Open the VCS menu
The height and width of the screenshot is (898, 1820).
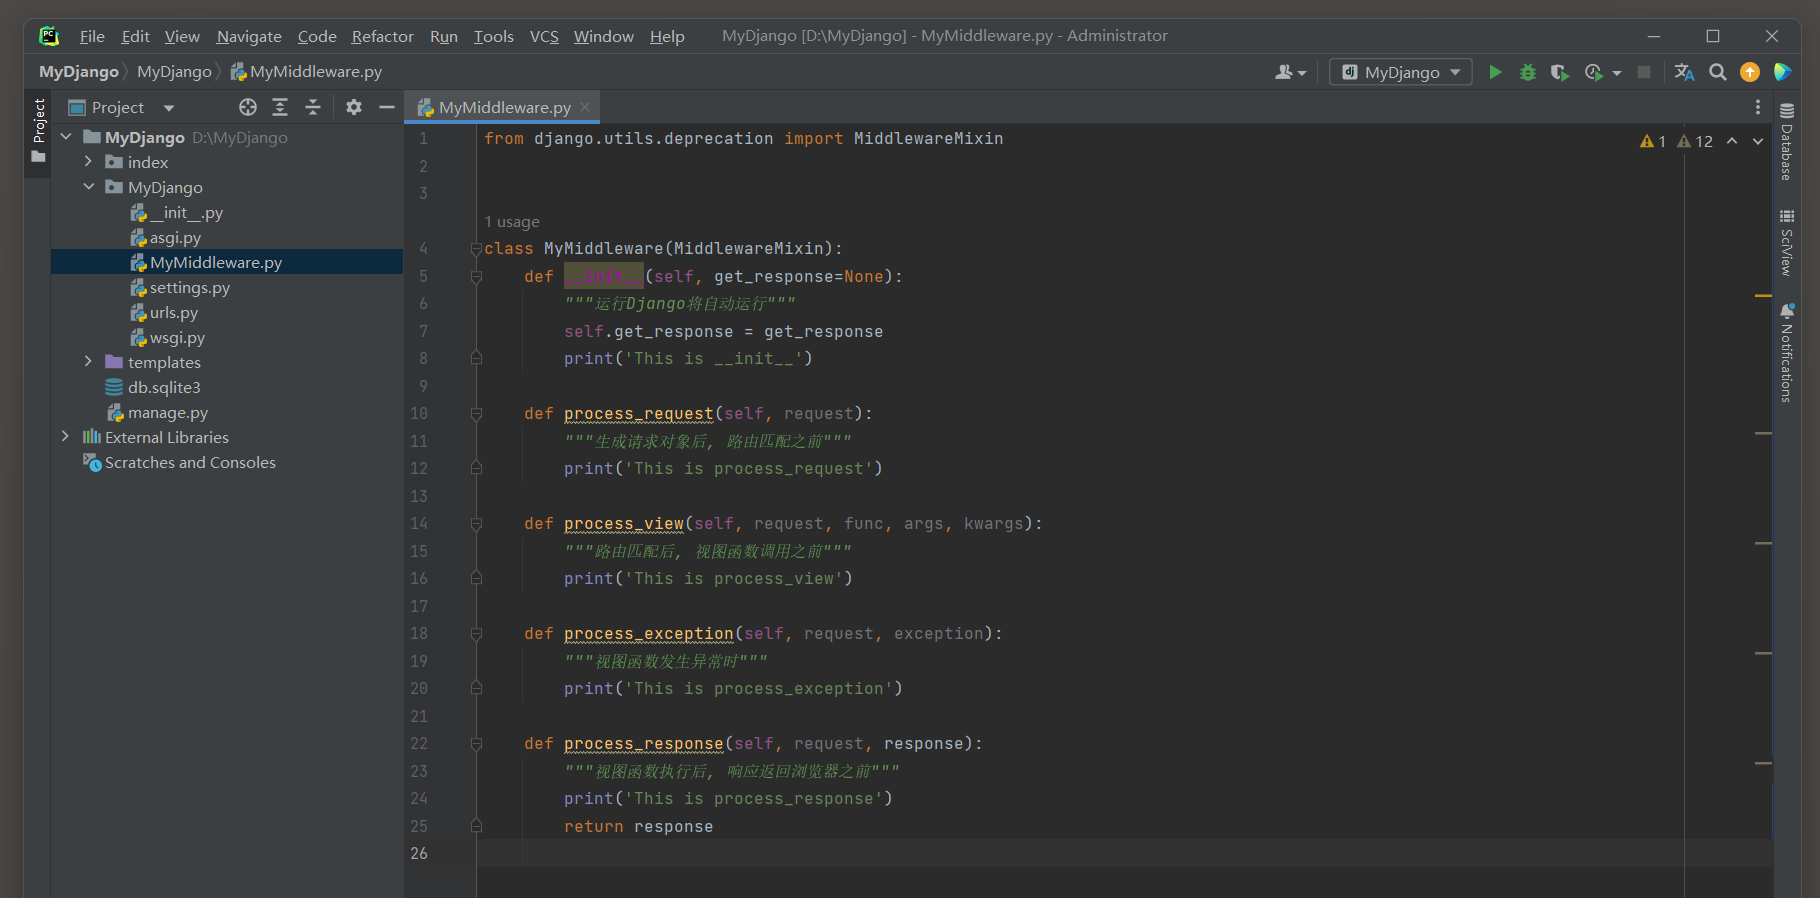click(x=544, y=36)
